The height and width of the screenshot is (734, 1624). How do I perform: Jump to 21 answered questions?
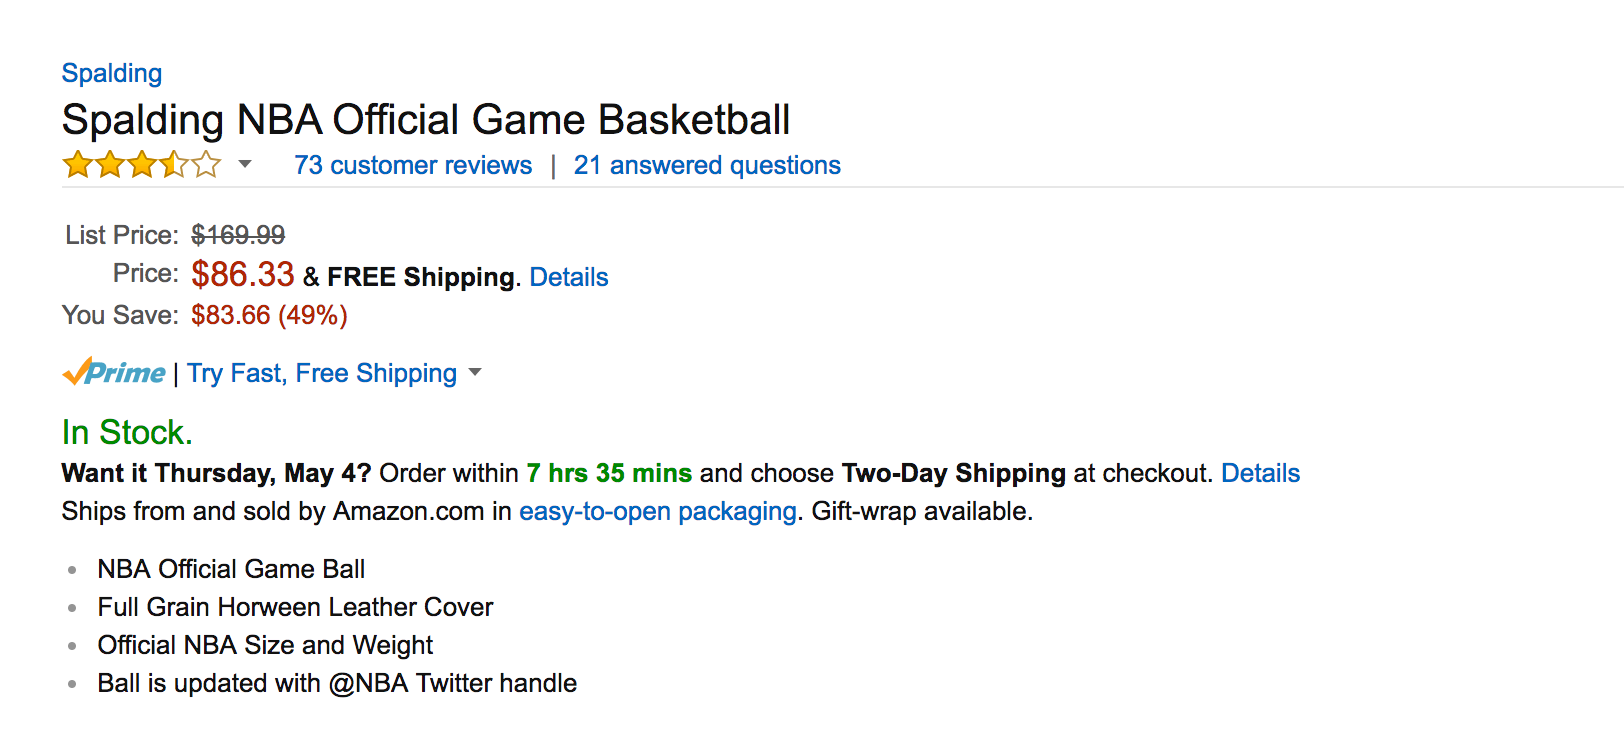pos(707,165)
